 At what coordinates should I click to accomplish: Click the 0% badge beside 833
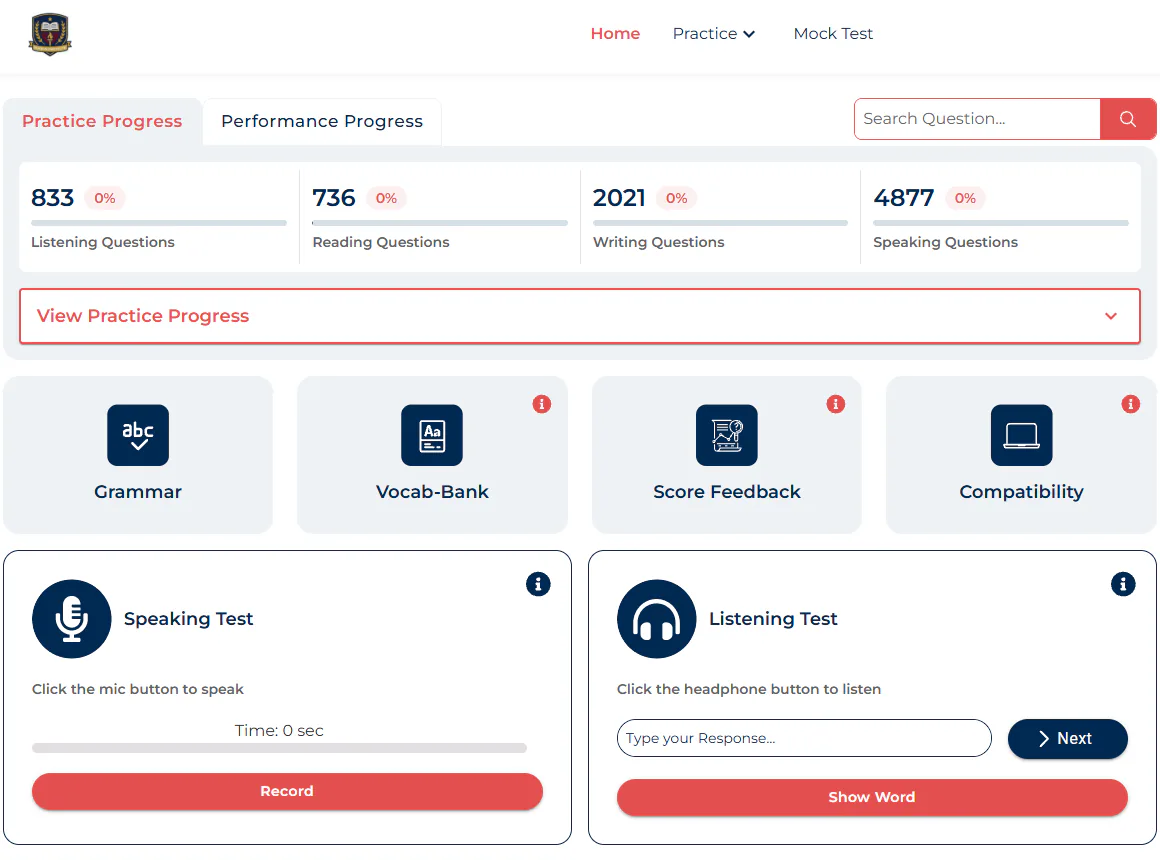[x=104, y=198]
